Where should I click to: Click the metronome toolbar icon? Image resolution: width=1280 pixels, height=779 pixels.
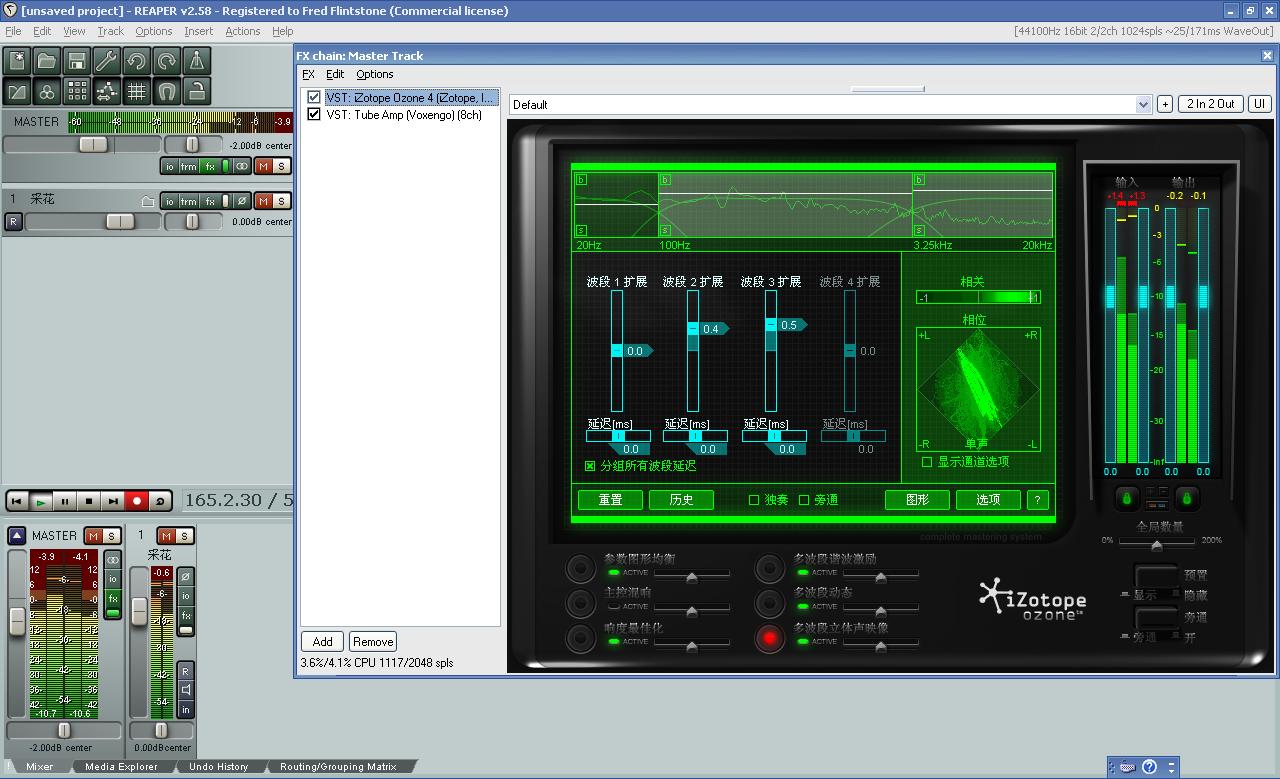pos(197,61)
